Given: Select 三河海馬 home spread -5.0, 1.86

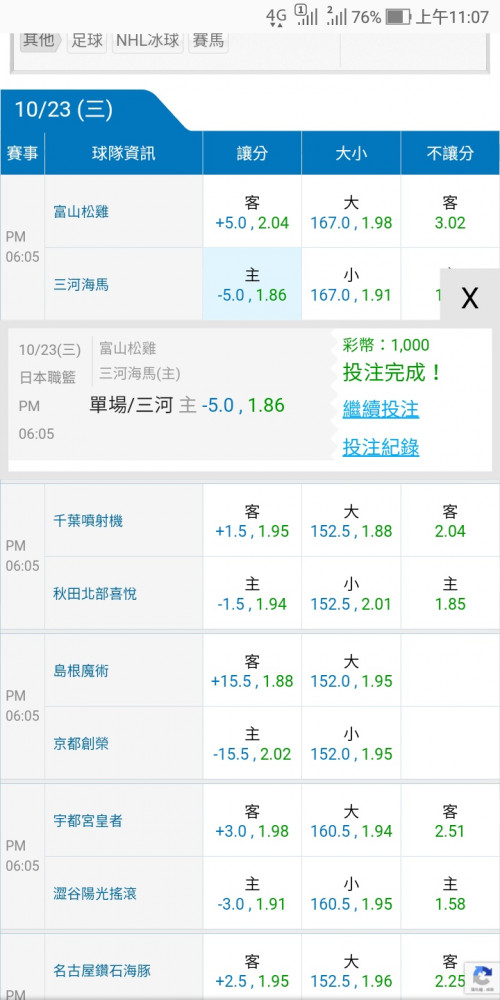Looking at the screenshot, I should pos(252,284).
